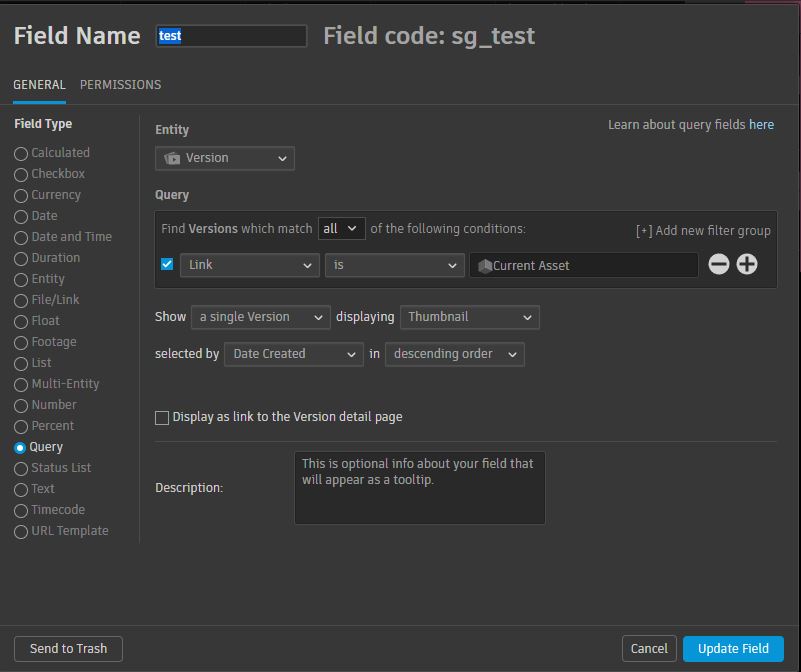Click inside the Field Name text box
801x672 pixels.
pos(232,35)
